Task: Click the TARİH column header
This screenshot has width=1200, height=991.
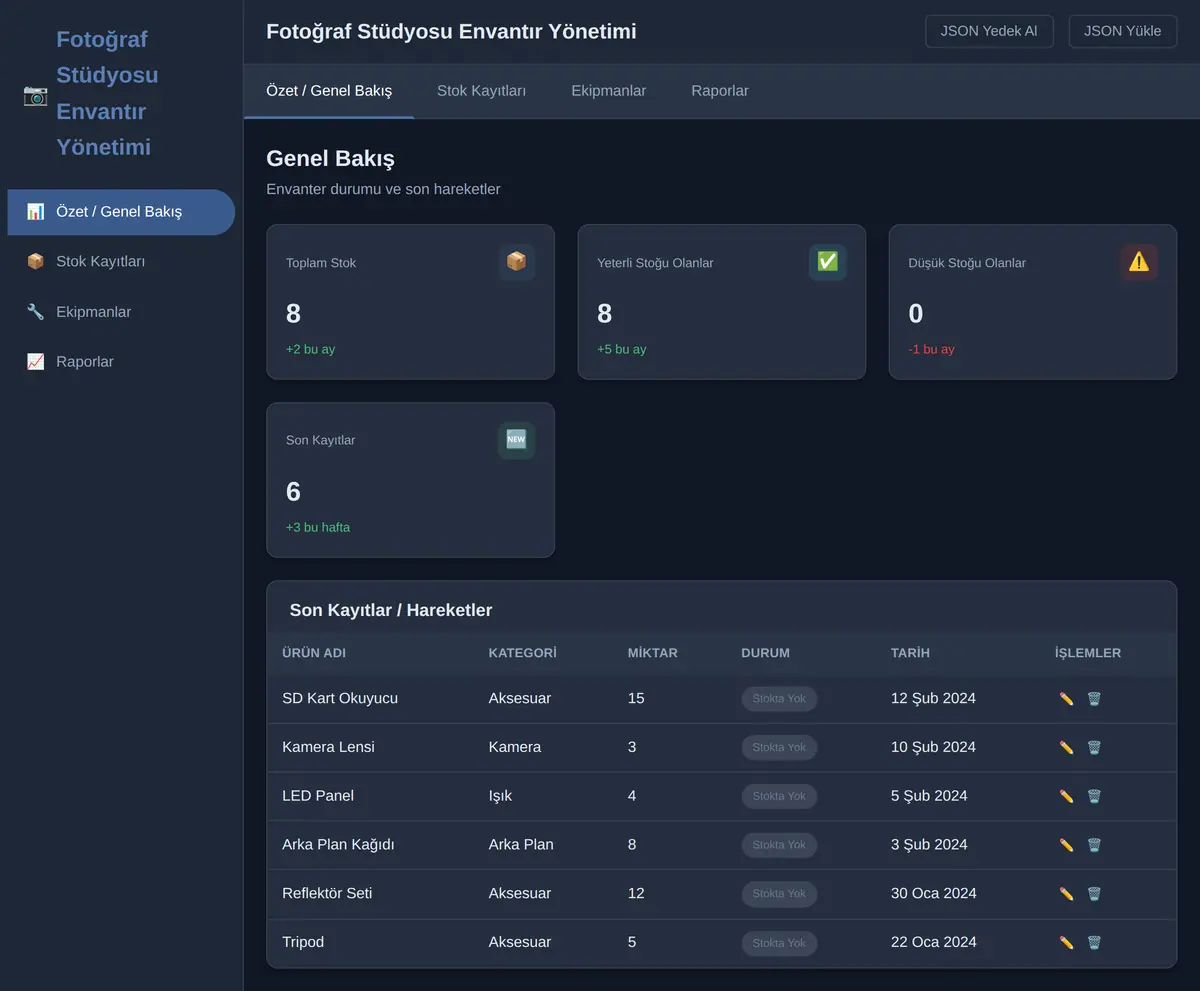Action: pos(910,653)
